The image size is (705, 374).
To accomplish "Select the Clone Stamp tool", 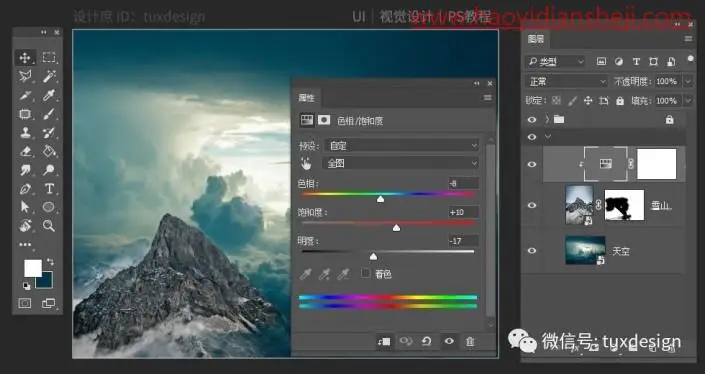I will (x=25, y=133).
